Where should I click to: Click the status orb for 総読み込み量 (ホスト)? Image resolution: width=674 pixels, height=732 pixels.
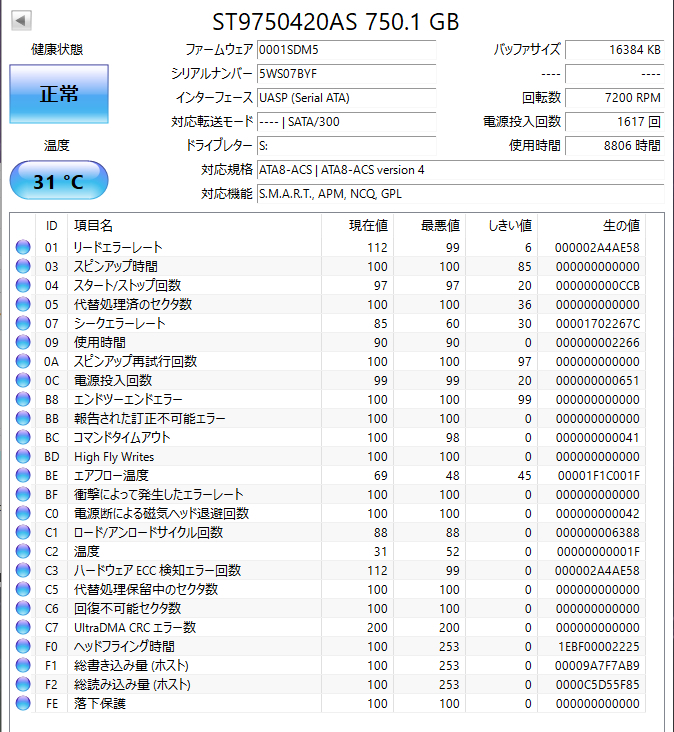pyautogui.click(x=23, y=684)
